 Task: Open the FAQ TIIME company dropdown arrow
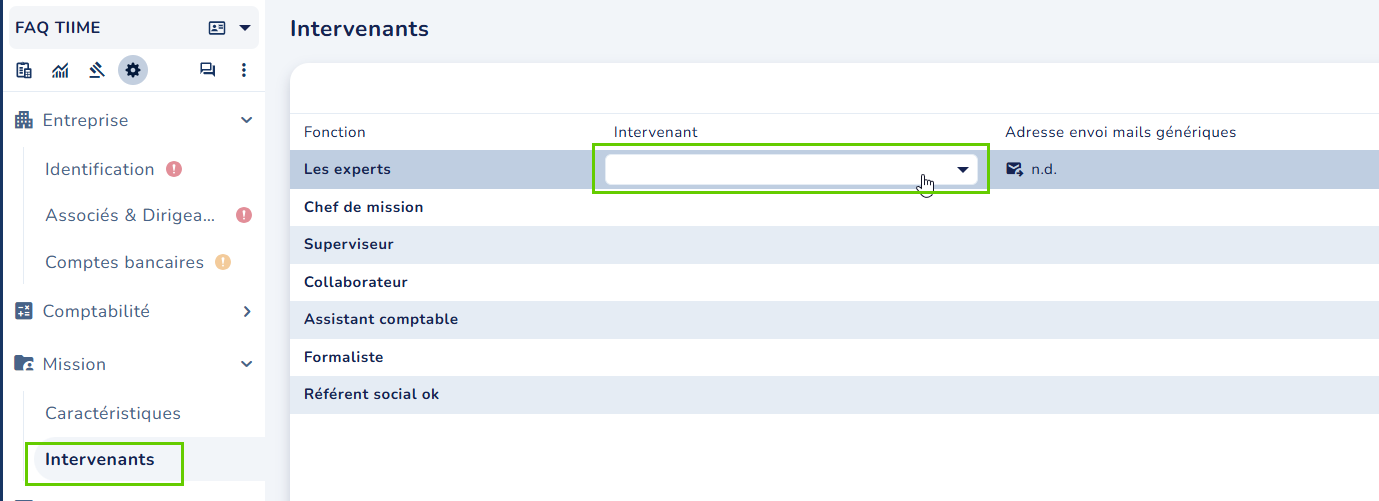click(245, 28)
